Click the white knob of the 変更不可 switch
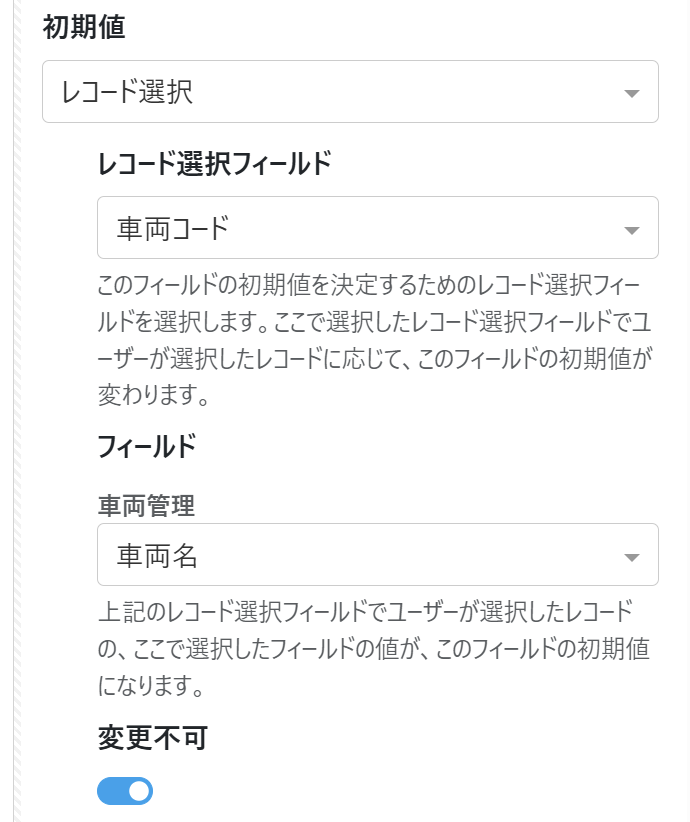690x822 pixels. pyautogui.click(x=139, y=792)
